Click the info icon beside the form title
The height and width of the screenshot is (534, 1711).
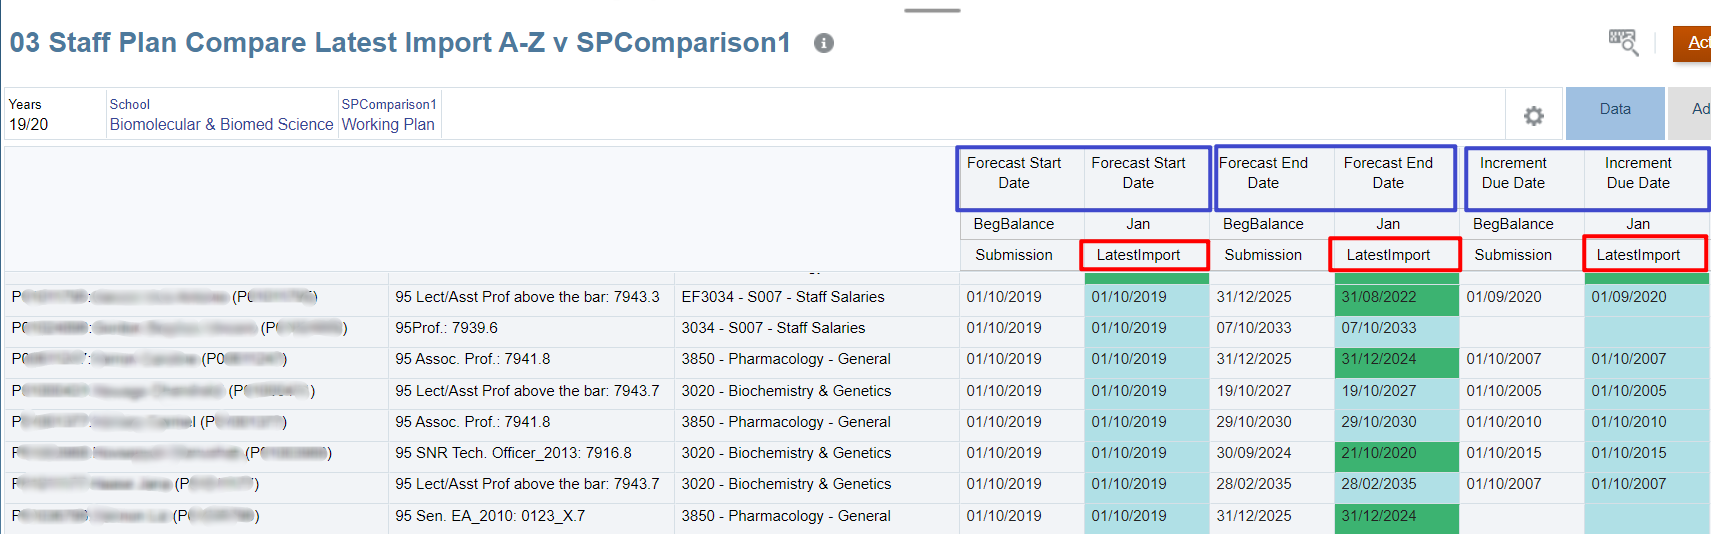coord(823,43)
